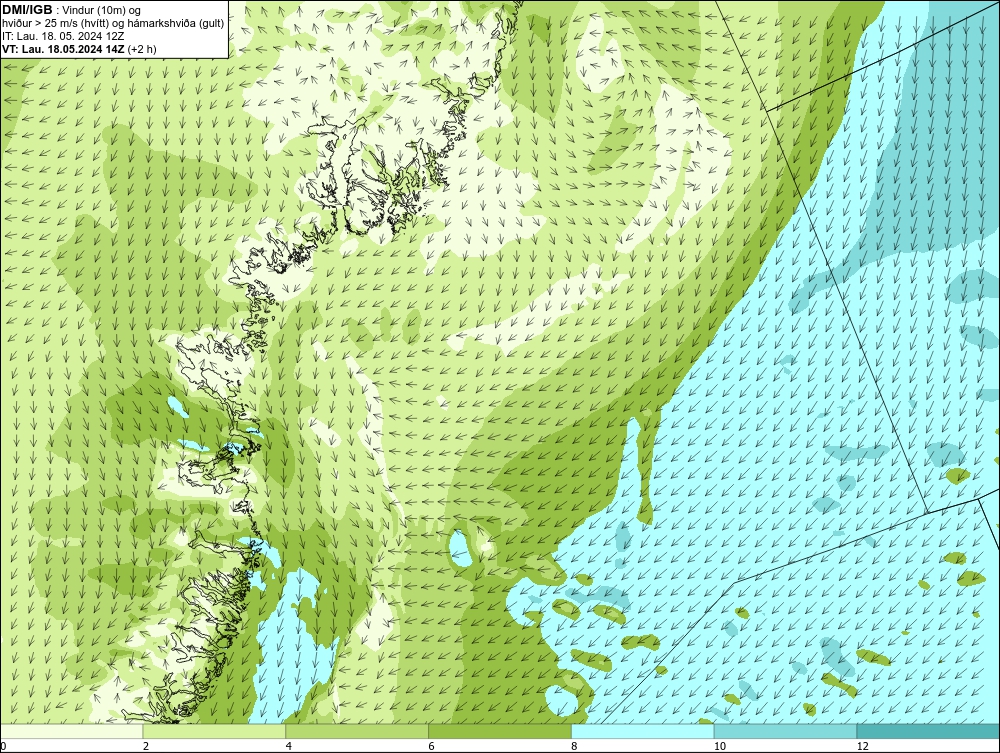Click the above-12 m/s teal legend swatch

click(x=929, y=731)
